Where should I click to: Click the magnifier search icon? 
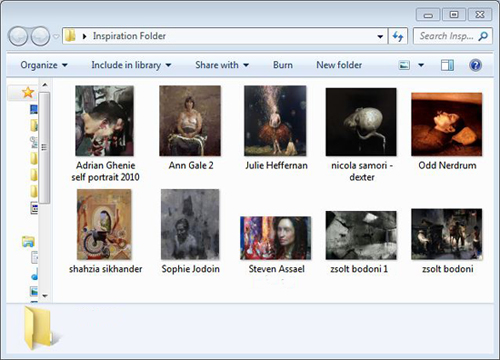coord(483,36)
